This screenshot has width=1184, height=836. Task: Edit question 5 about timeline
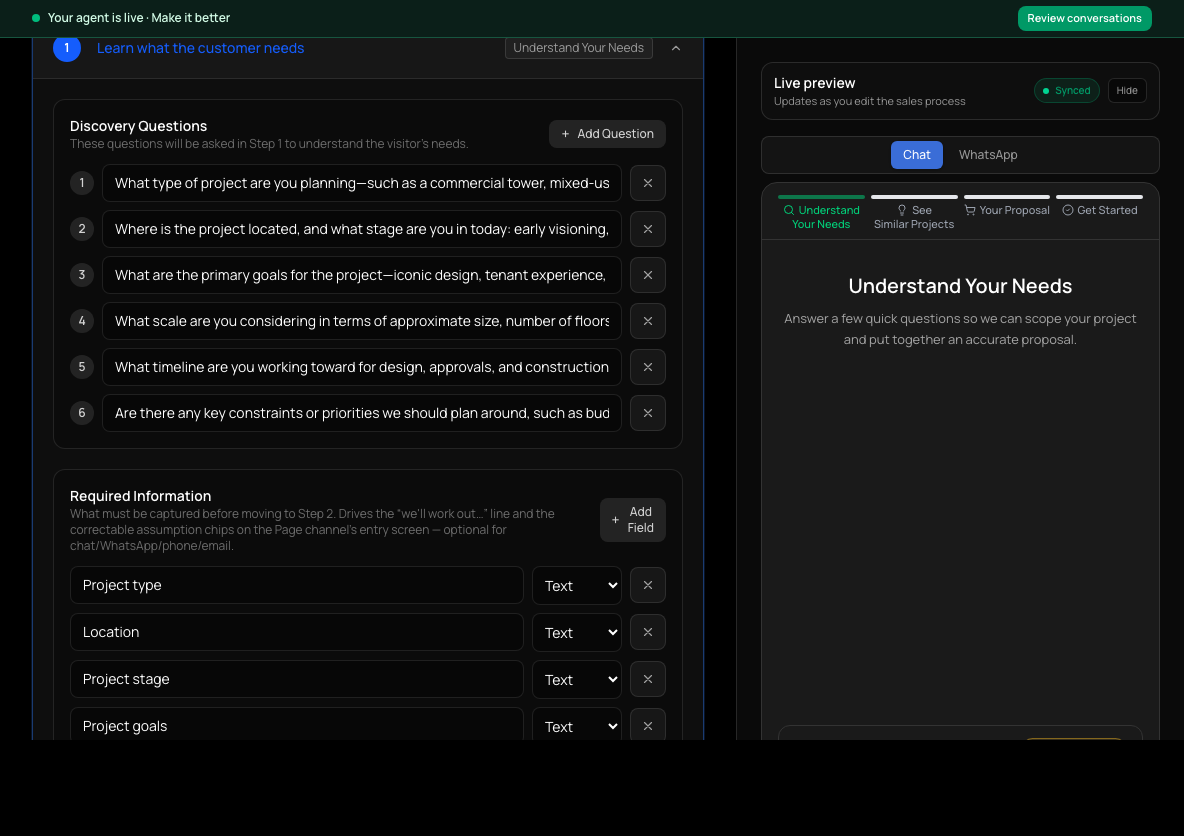pyautogui.click(x=362, y=367)
